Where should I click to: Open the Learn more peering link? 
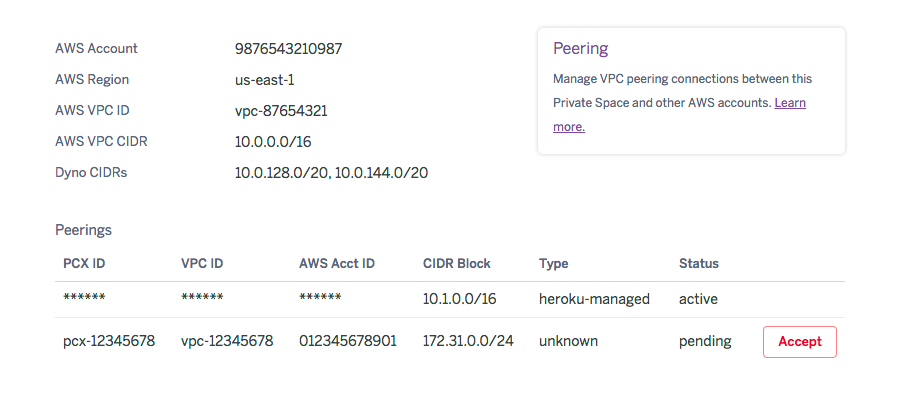click(789, 103)
